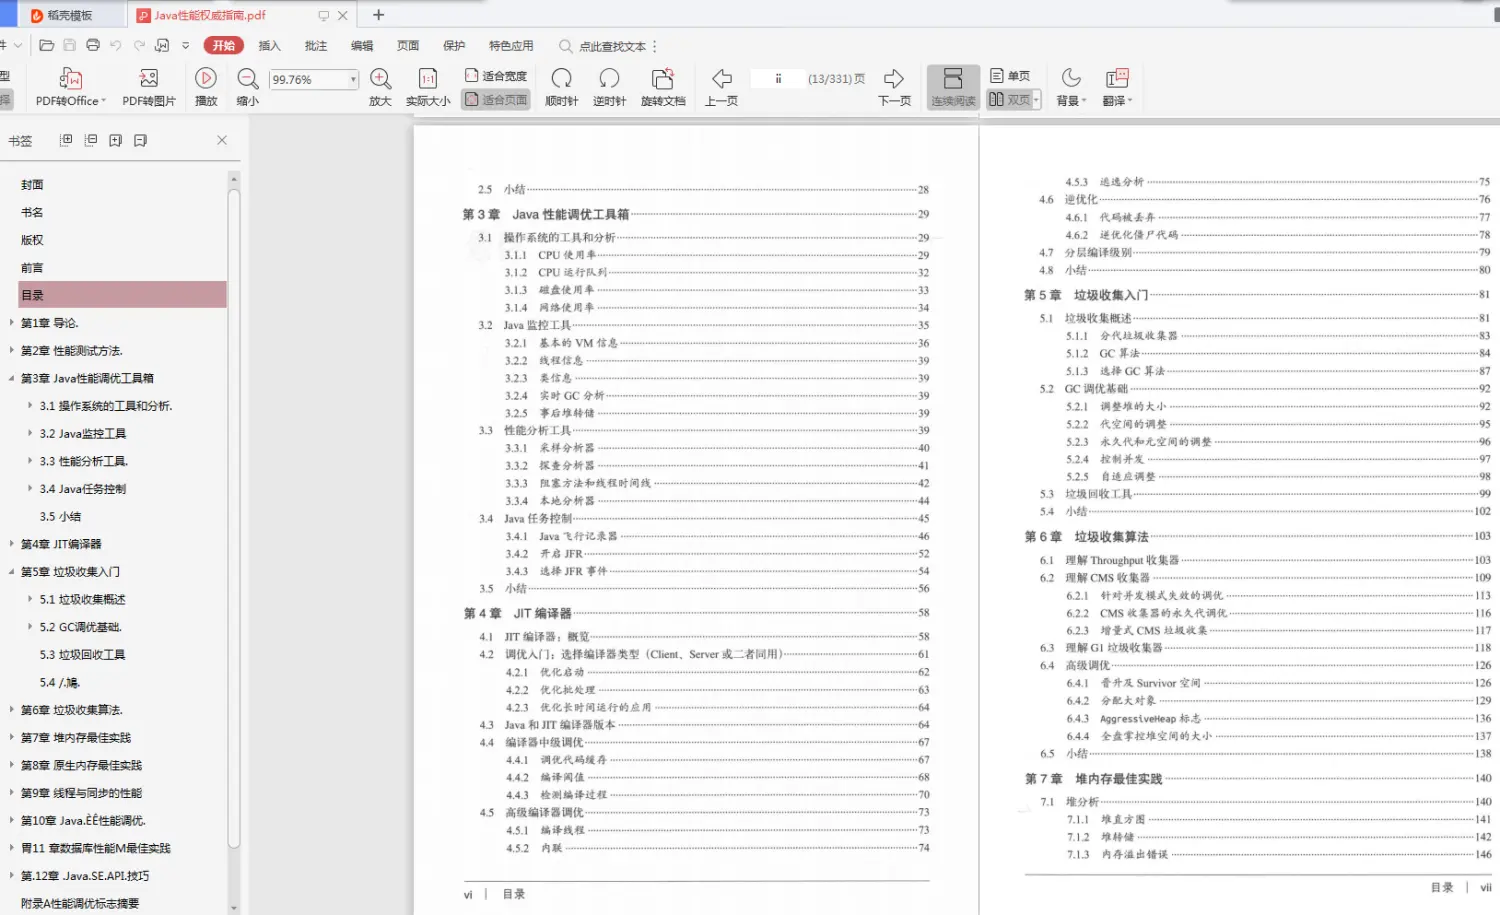Go to 下一页 with right arrow
1500x915 pixels.
pos(894,87)
